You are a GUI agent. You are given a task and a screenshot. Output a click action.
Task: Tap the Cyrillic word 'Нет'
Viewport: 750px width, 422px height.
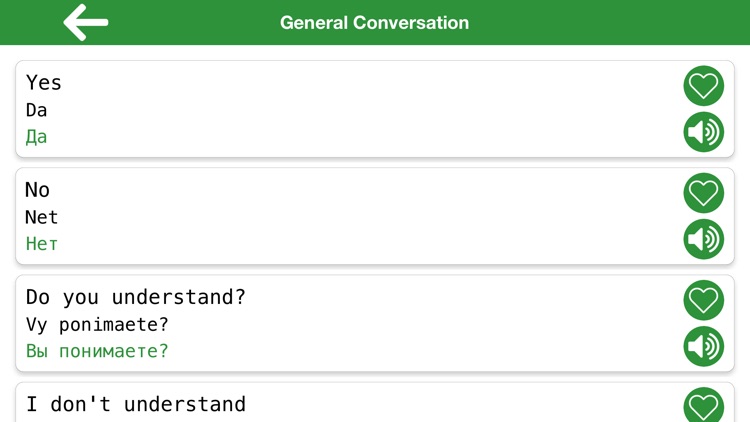pyautogui.click(x=42, y=244)
